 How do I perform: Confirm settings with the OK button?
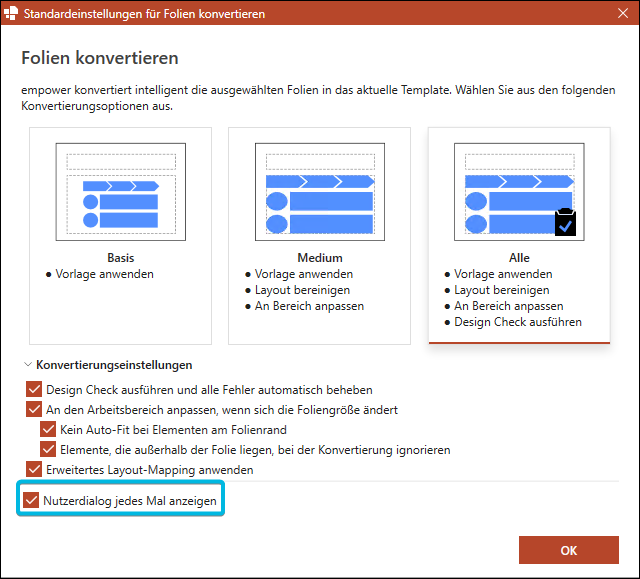(569, 550)
